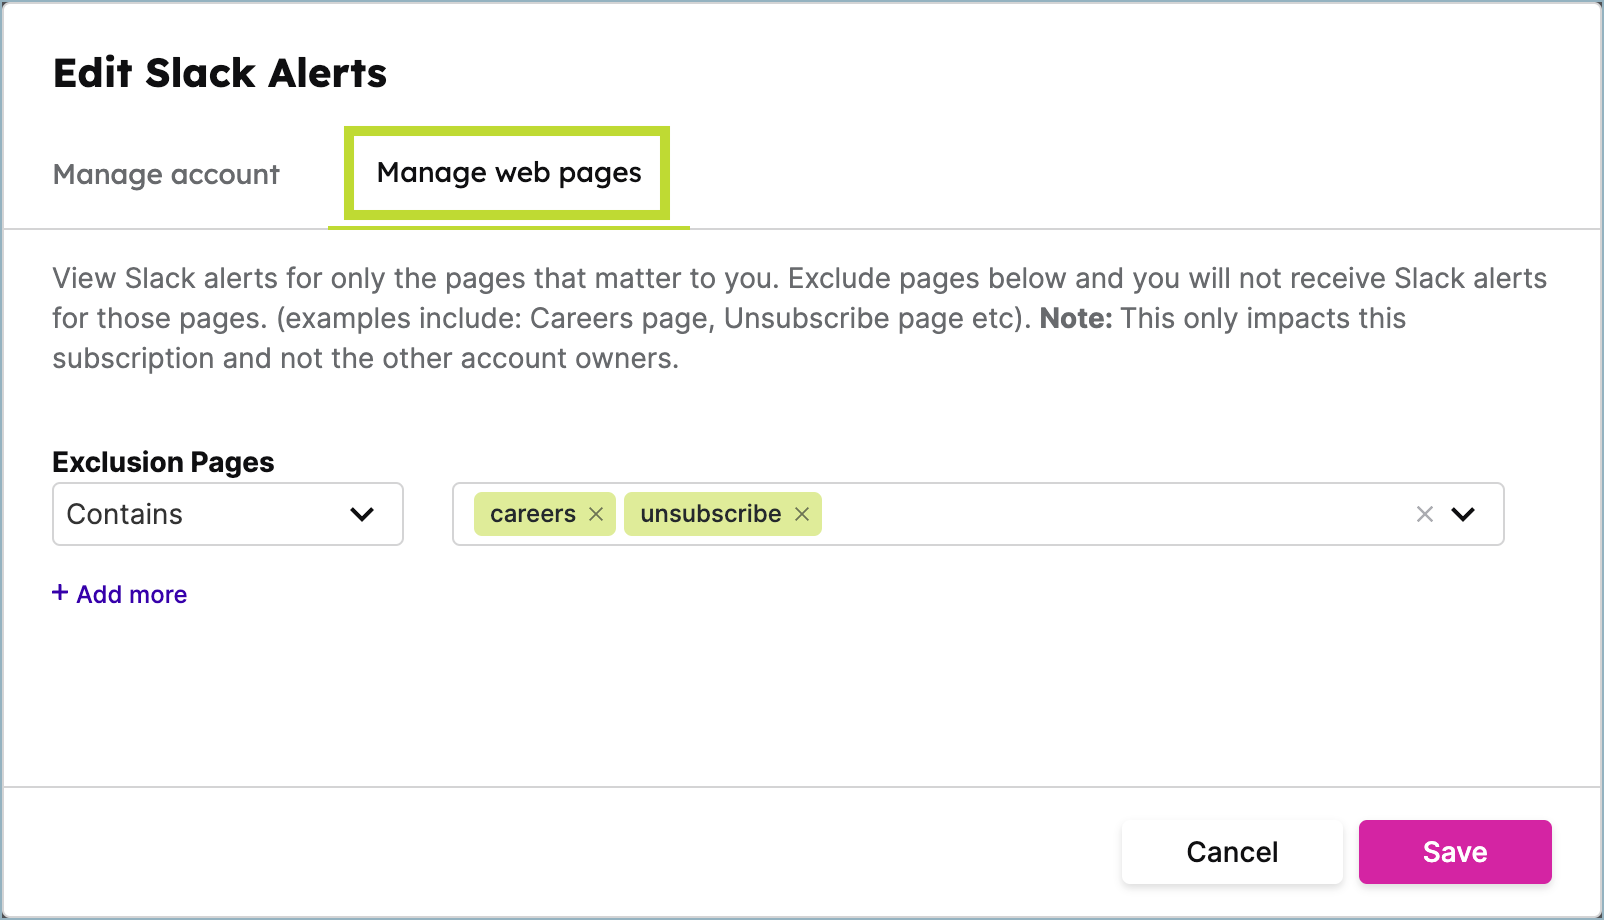Click the Add more link
1604x920 pixels.
pyautogui.click(x=131, y=595)
